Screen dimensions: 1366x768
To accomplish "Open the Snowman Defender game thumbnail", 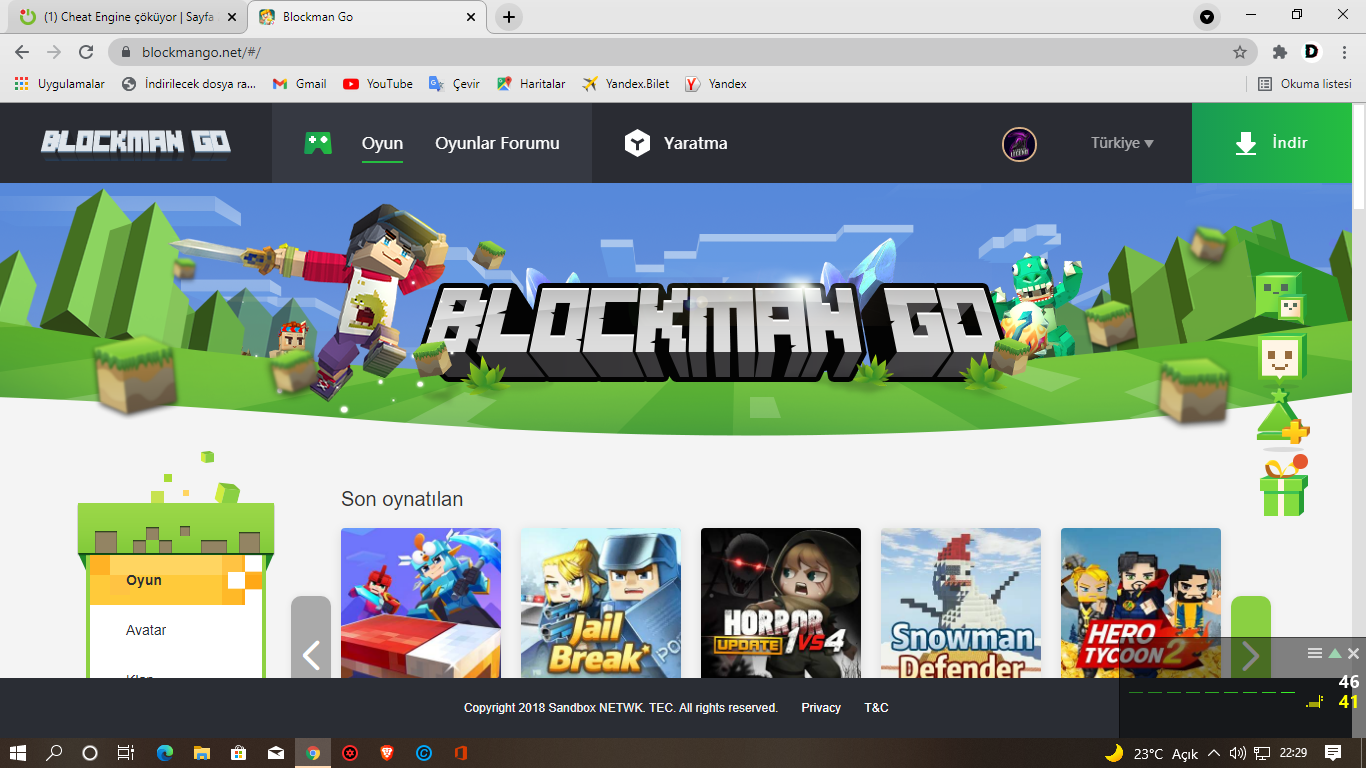I will (x=961, y=603).
